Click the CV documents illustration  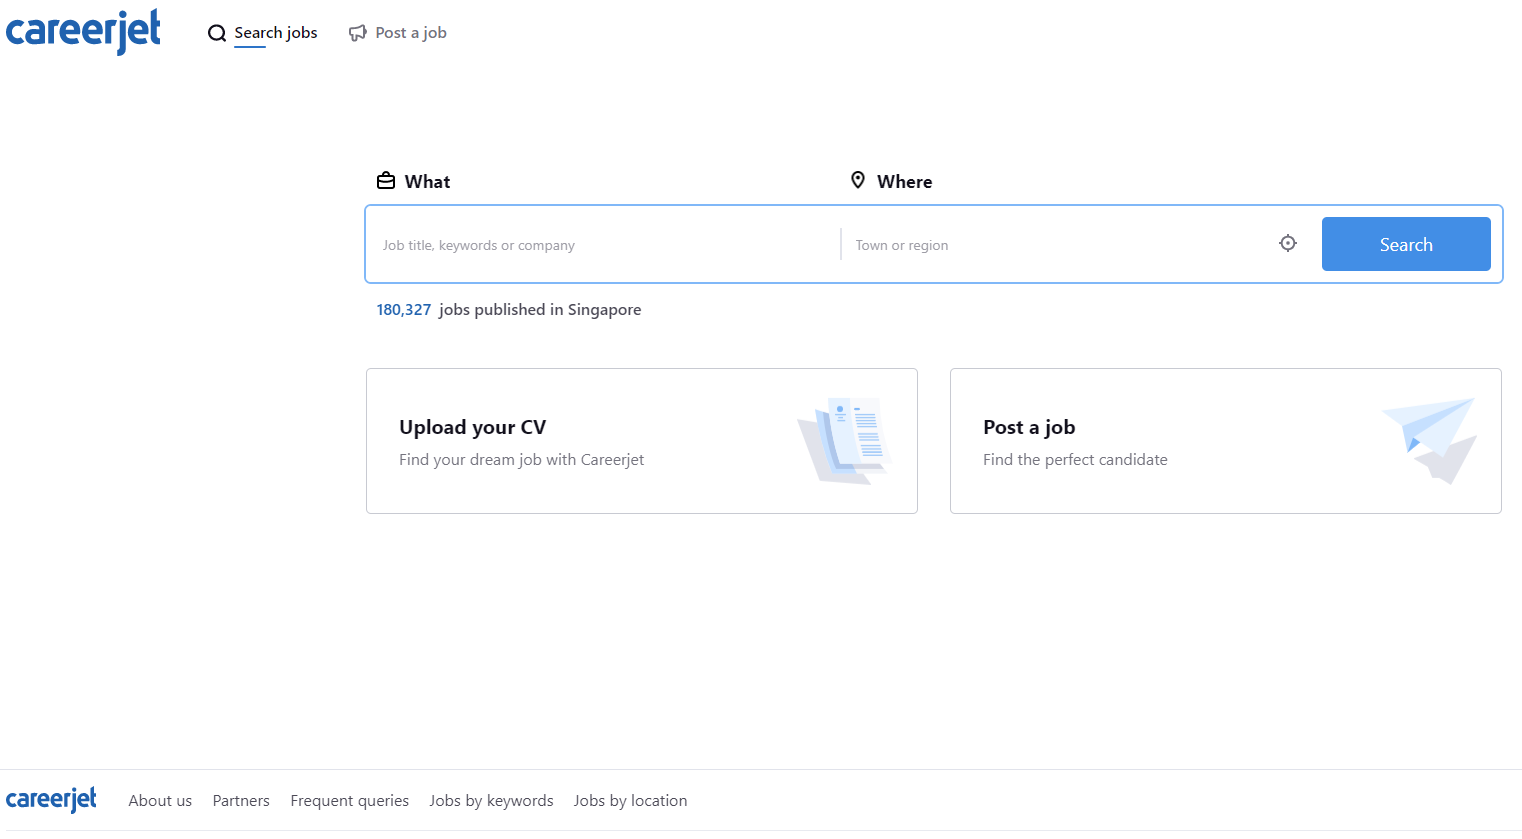point(844,441)
